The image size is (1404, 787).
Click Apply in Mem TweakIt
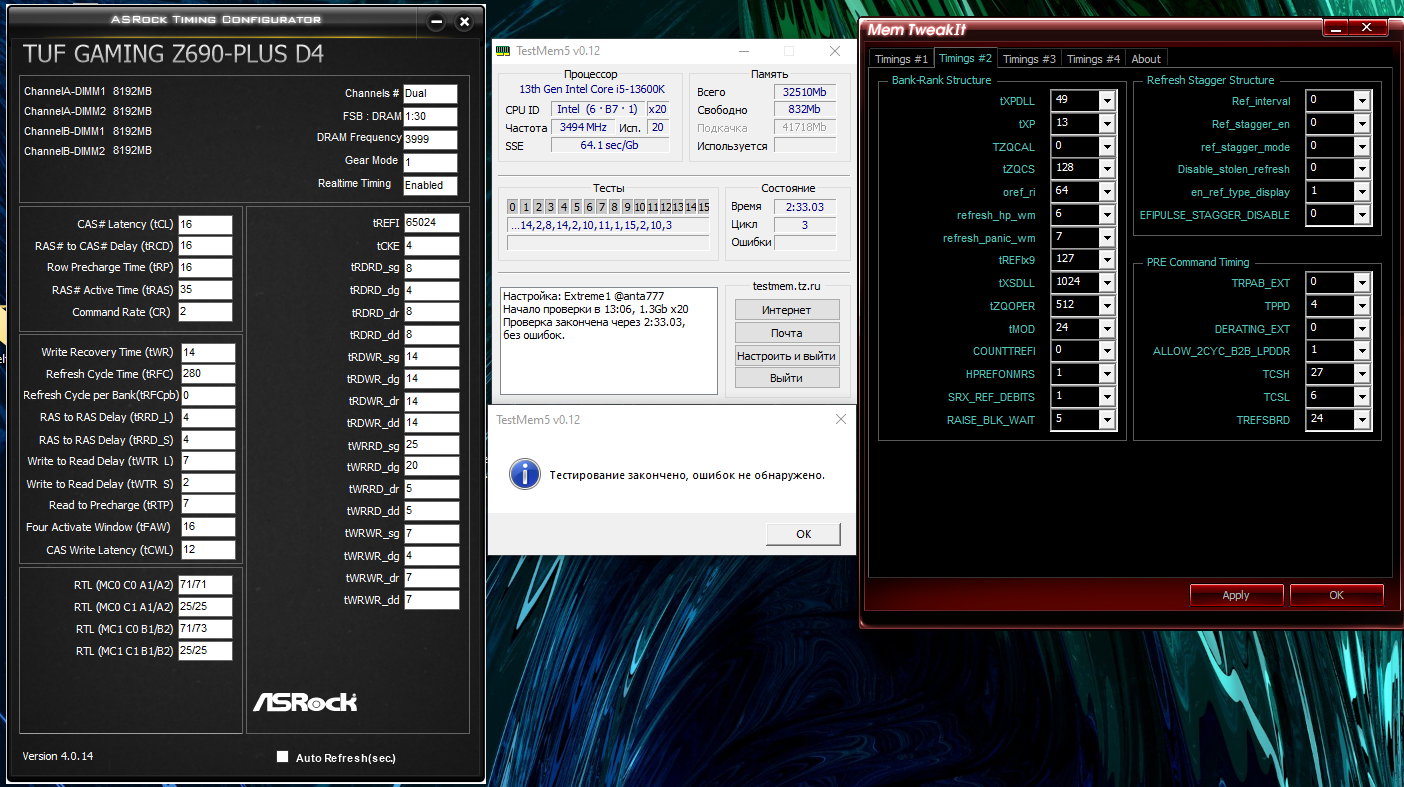point(1236,595)
